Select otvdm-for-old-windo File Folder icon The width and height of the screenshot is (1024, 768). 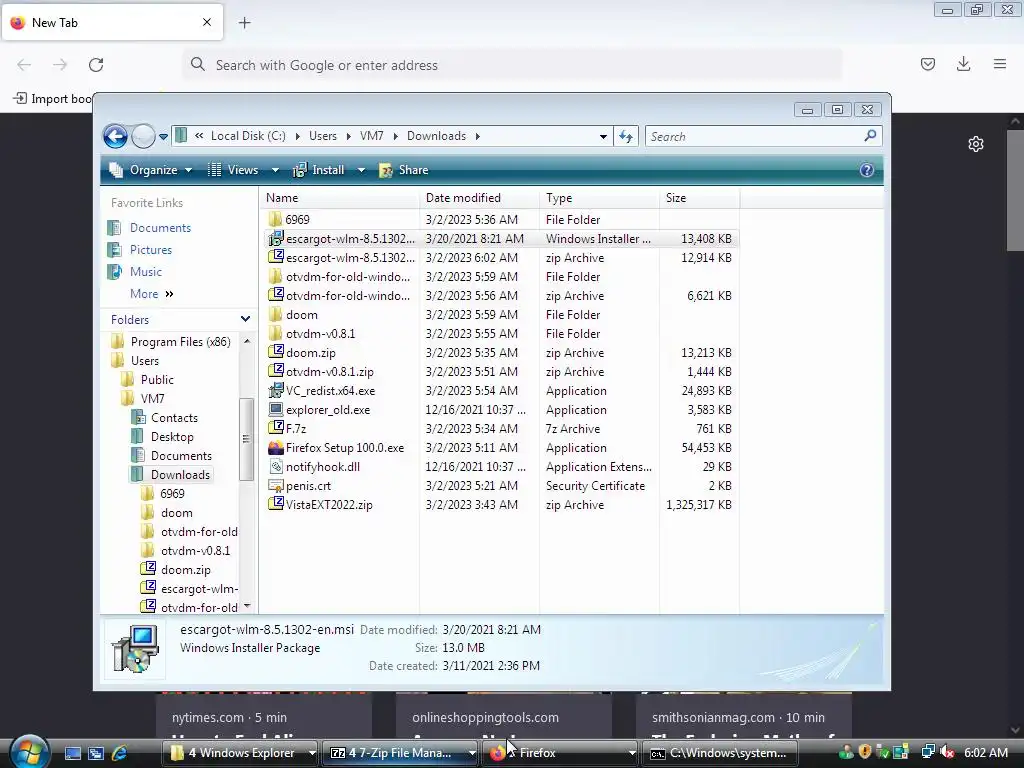point(276,276)
